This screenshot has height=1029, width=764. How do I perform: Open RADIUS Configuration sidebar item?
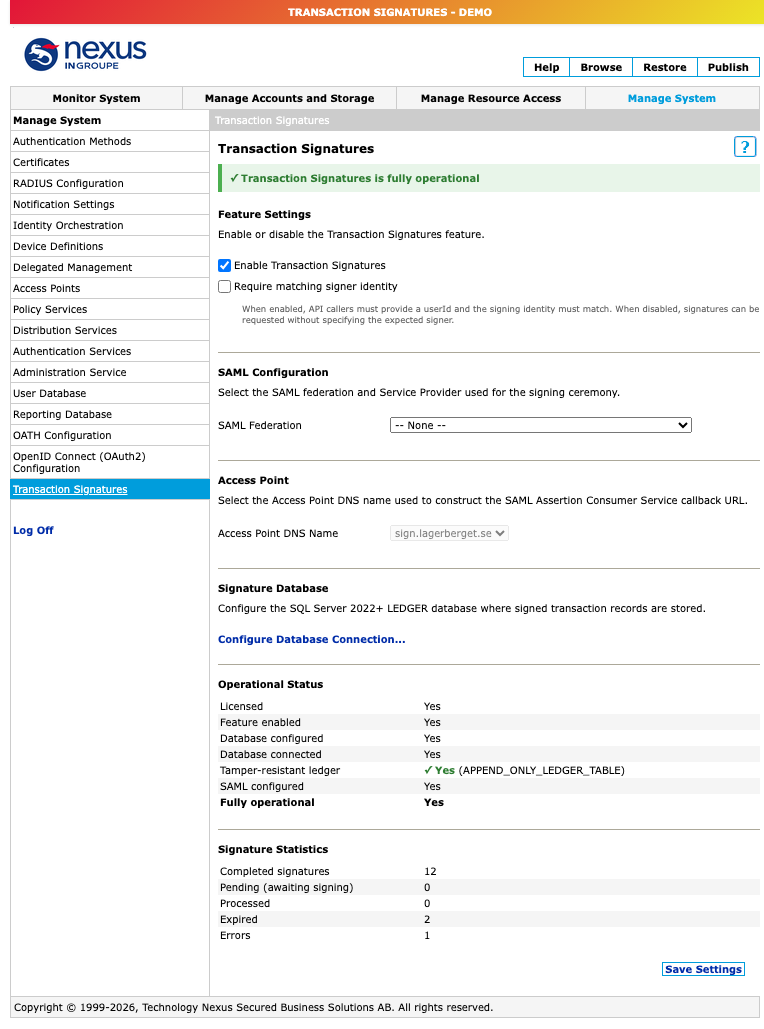coord(110,183)
